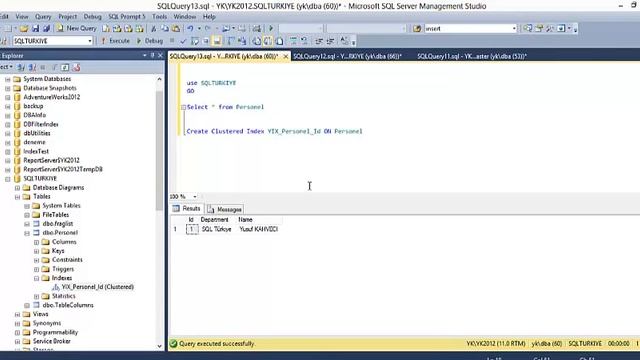Collapse the Indexes folder node
640x360 pixels.
(36, 278)
